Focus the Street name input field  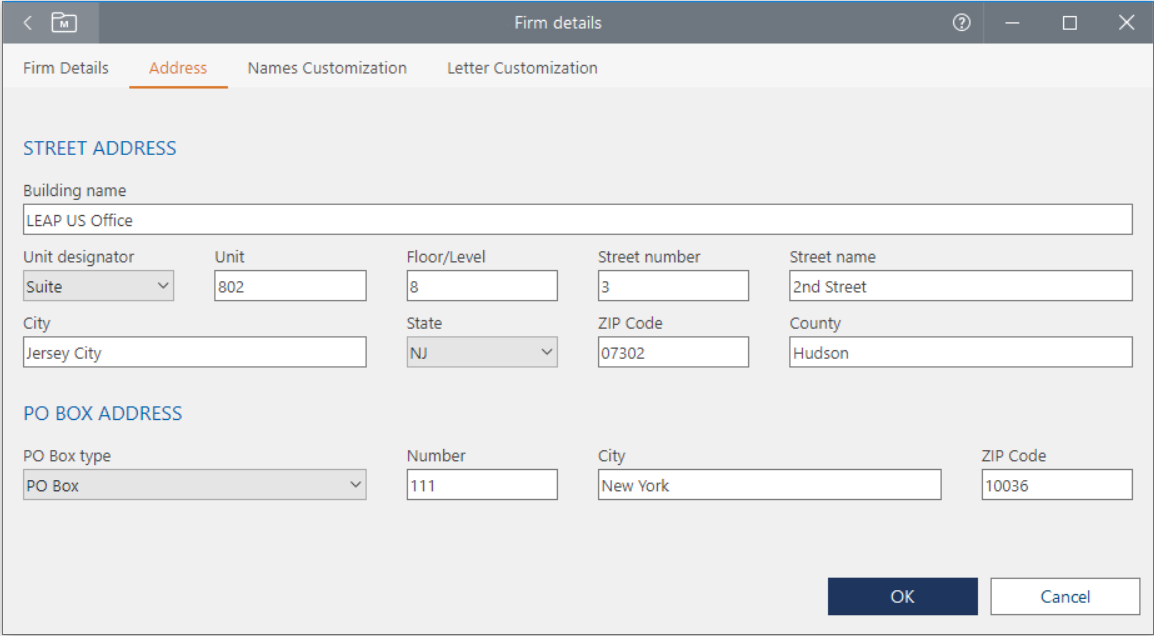tap(960, 286)
